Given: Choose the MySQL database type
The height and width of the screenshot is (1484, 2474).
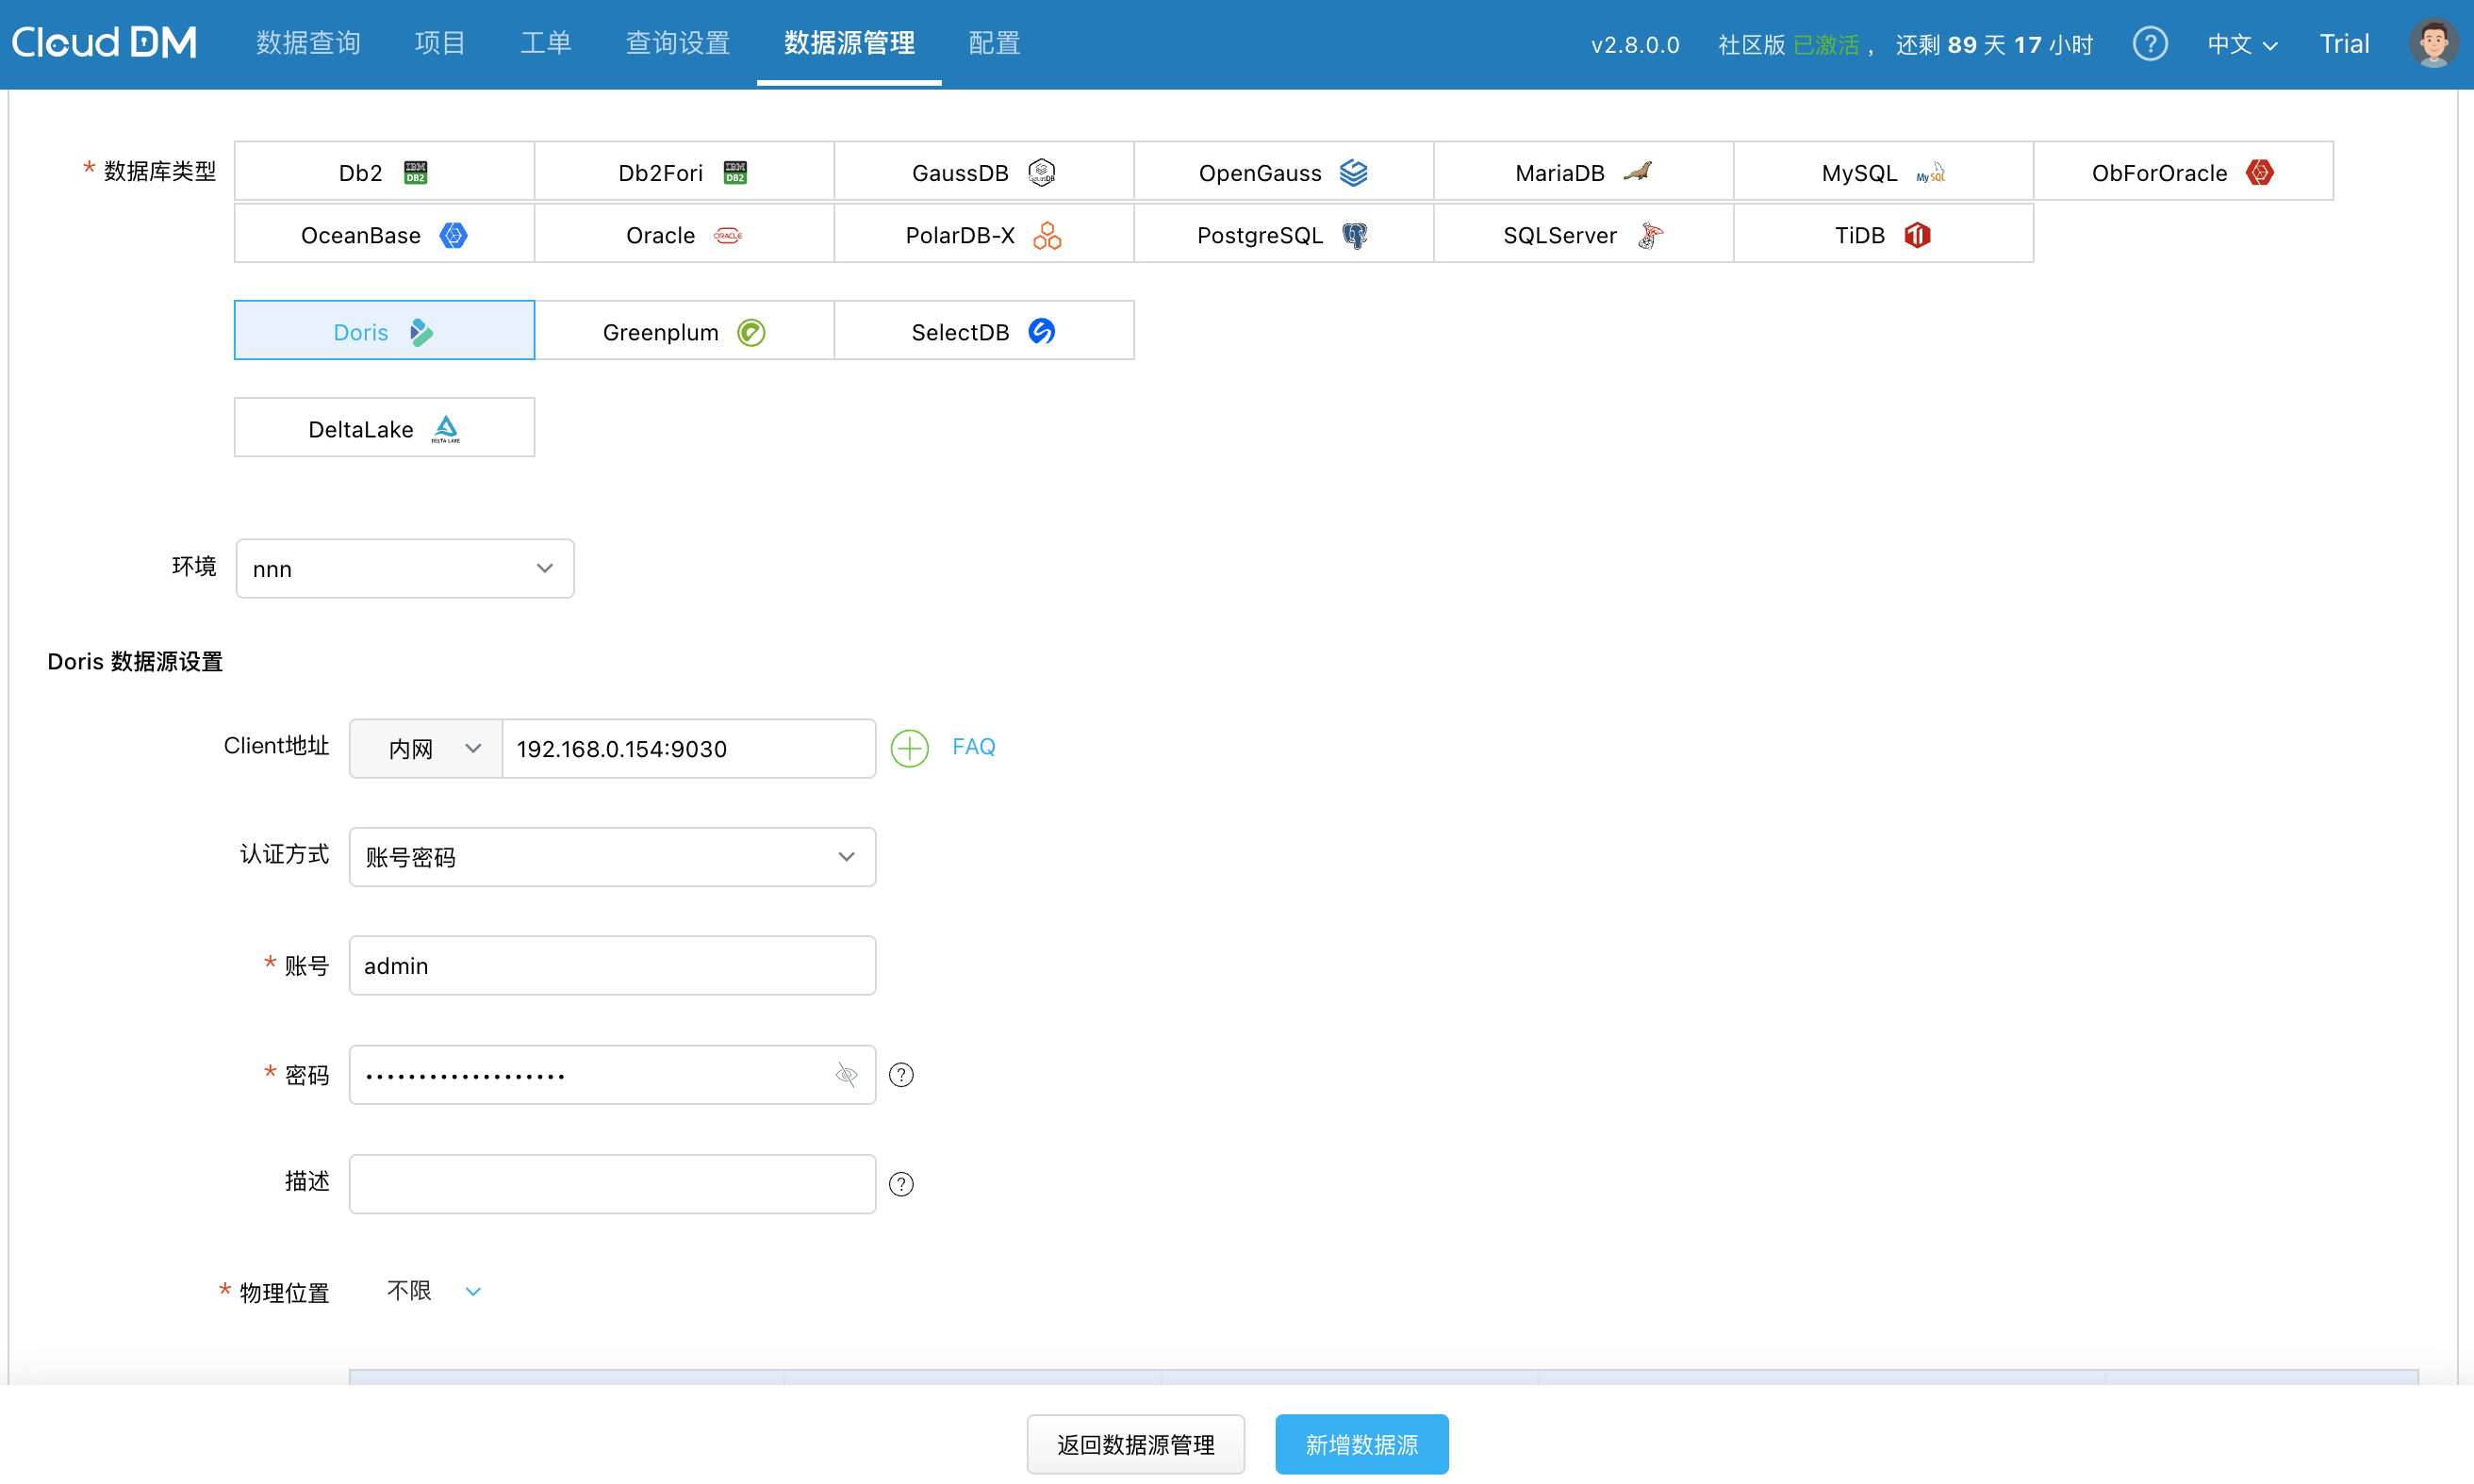Looking at the screenshot, I should (1882, 172).
